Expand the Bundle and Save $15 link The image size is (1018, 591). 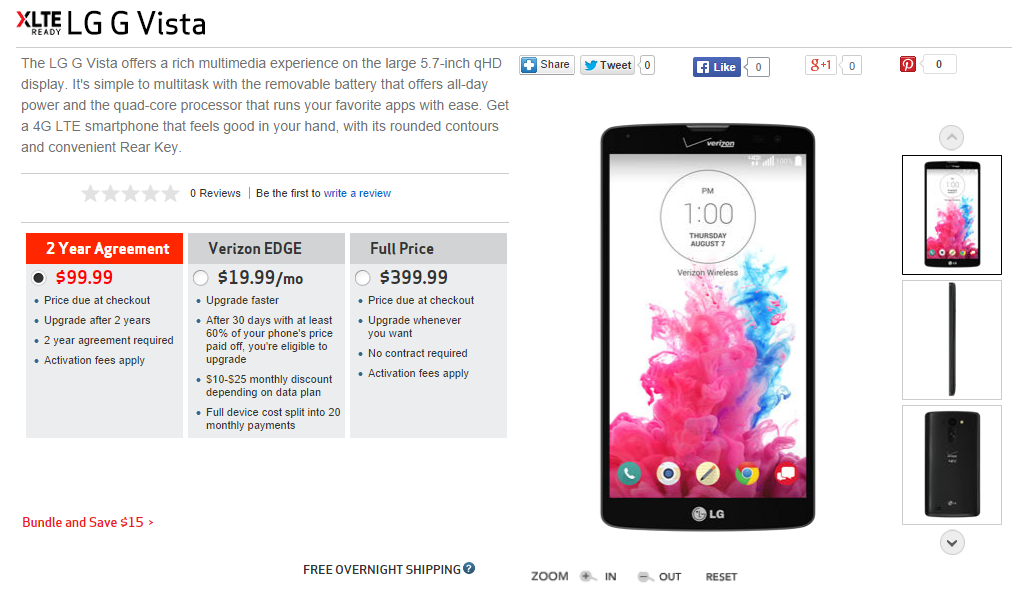point(88,522)
